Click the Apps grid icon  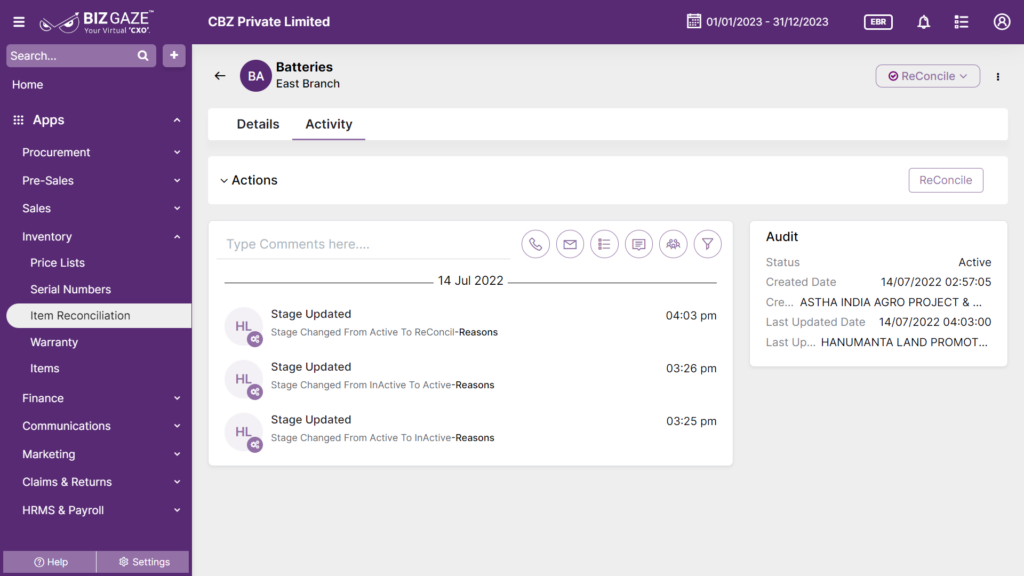pos(18,120)
